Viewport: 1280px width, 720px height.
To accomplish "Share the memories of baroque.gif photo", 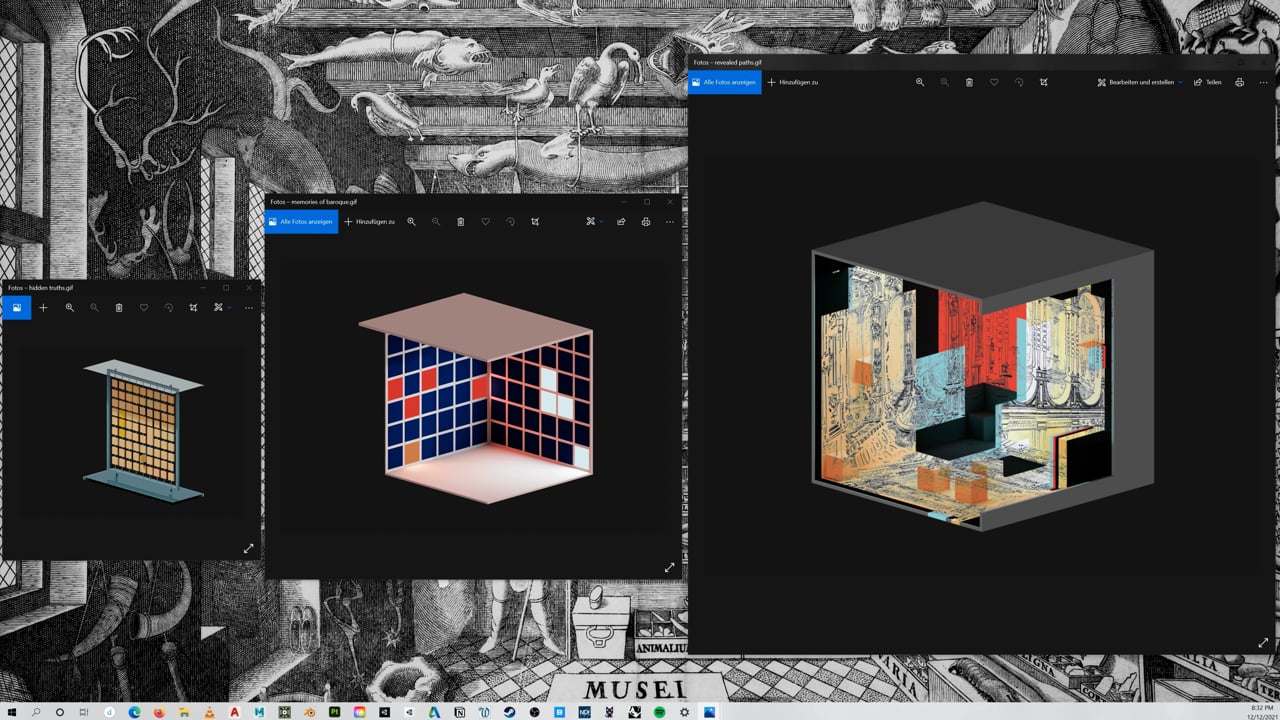I will click(621, 221).
